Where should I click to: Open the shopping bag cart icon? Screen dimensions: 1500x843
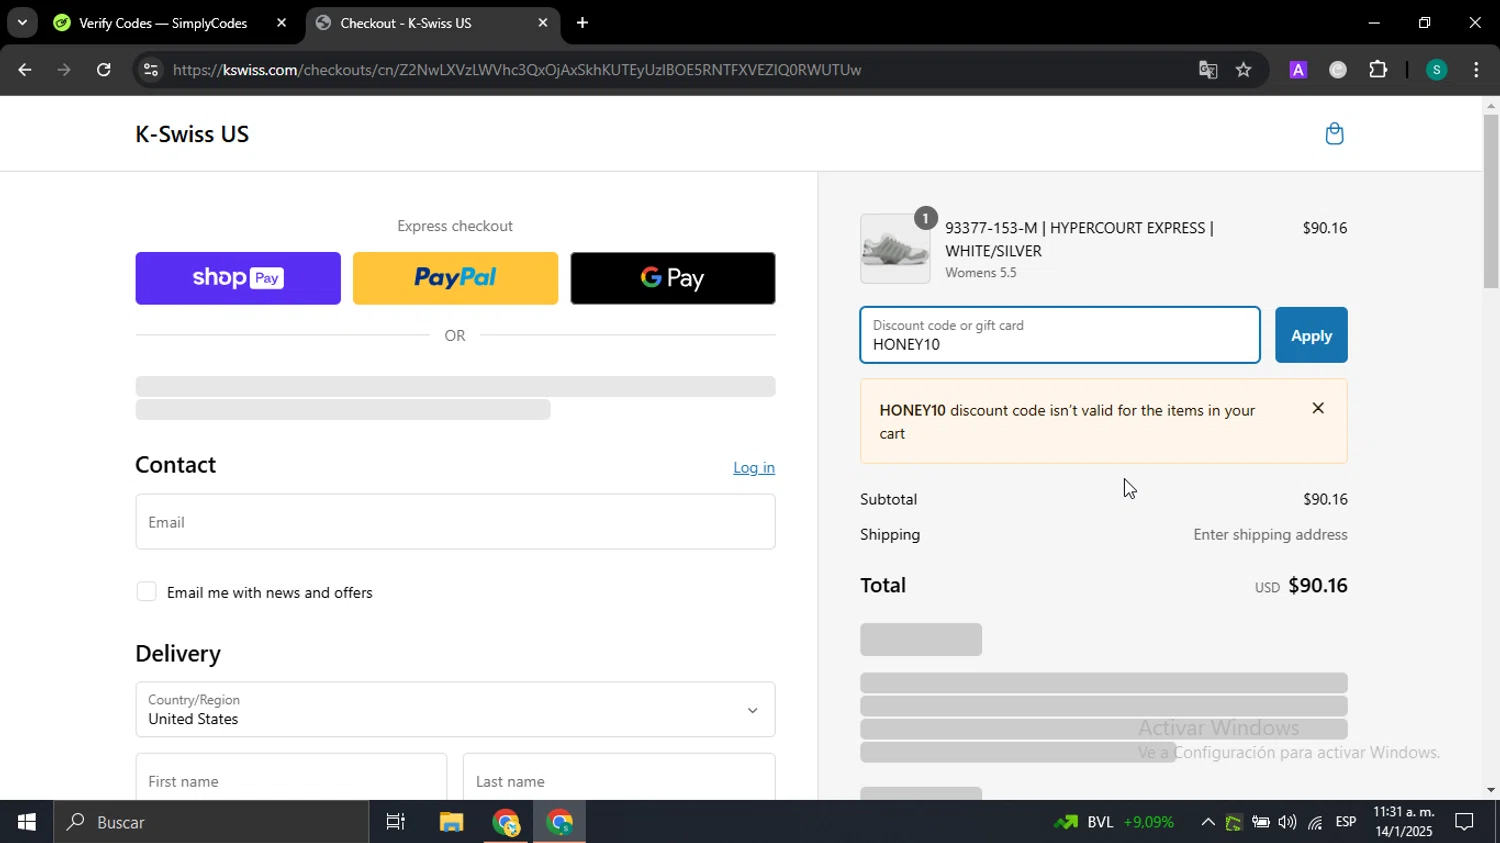click(x=1334, y=134)
